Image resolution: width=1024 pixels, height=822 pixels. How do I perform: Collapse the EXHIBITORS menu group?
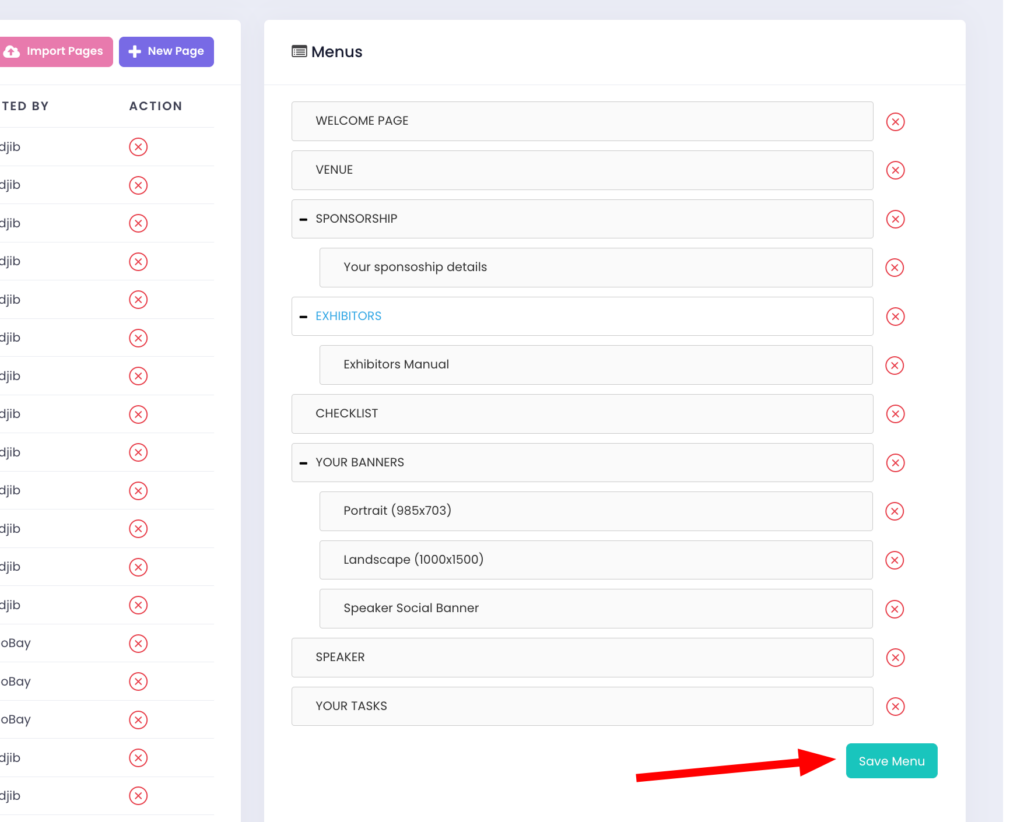tap(304, 316)
